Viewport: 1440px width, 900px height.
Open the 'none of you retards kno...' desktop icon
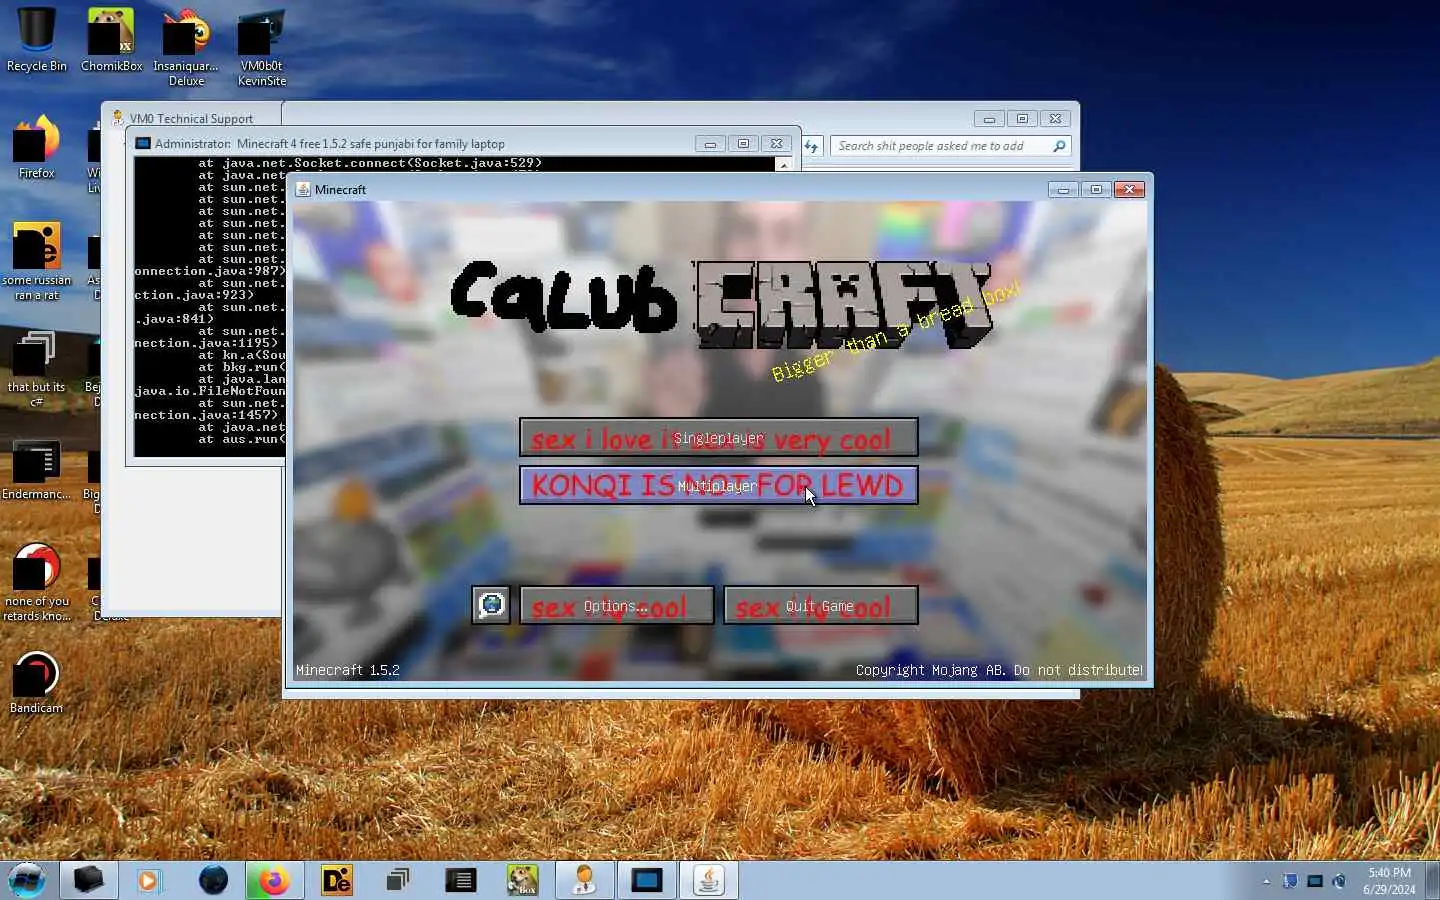click(x=36, y=583)
